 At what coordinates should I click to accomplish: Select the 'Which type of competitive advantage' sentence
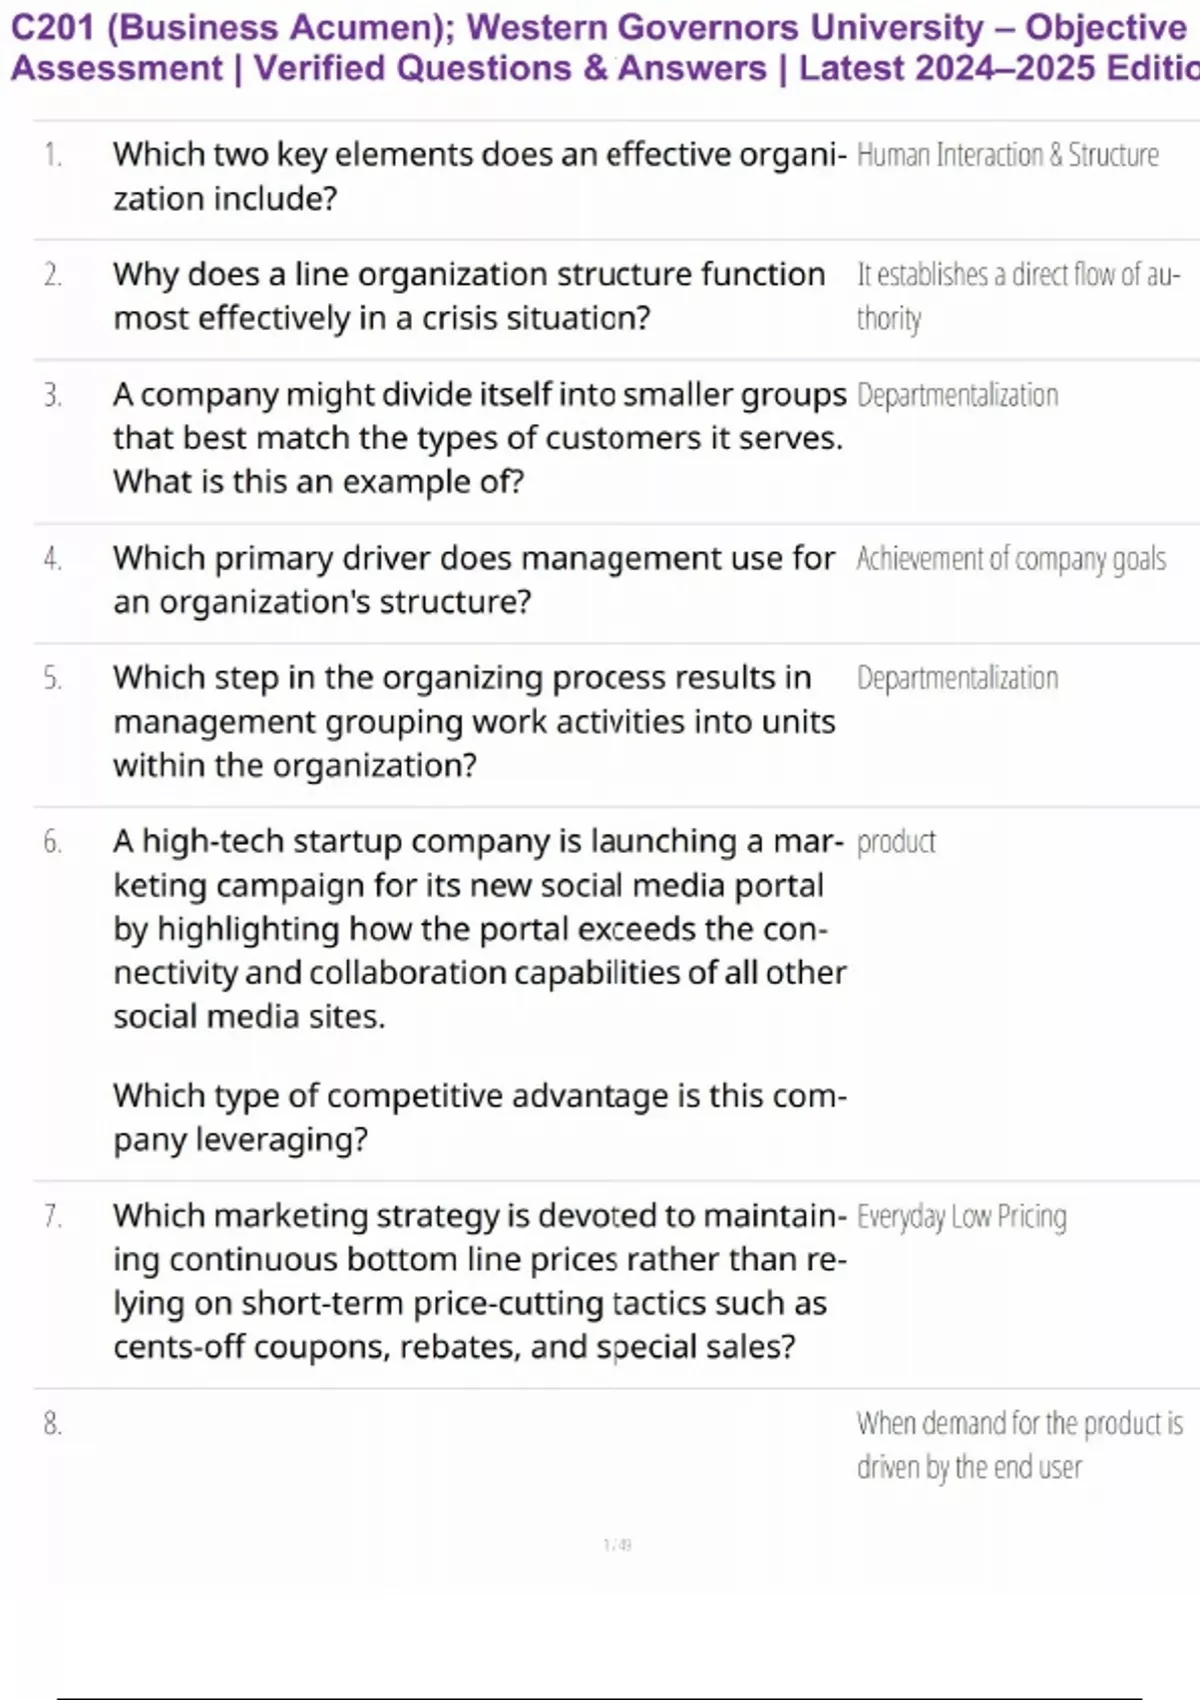[478, 1117]
